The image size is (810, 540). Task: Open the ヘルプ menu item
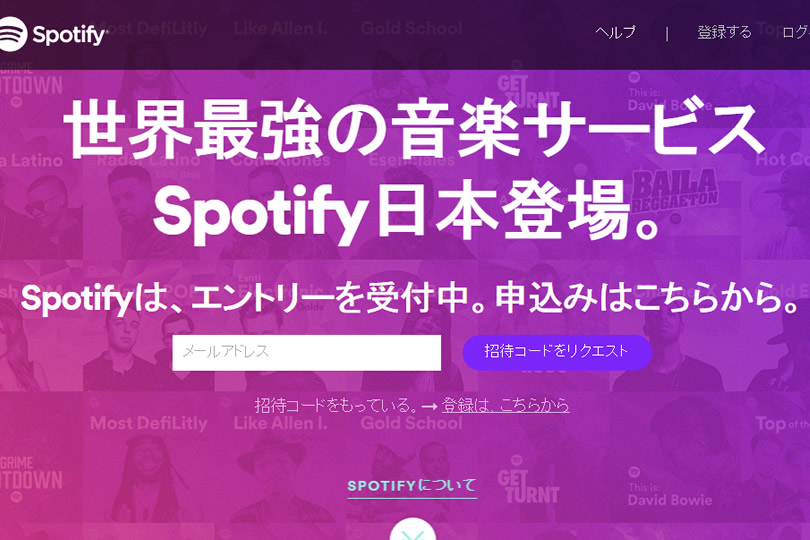point(615,32)
